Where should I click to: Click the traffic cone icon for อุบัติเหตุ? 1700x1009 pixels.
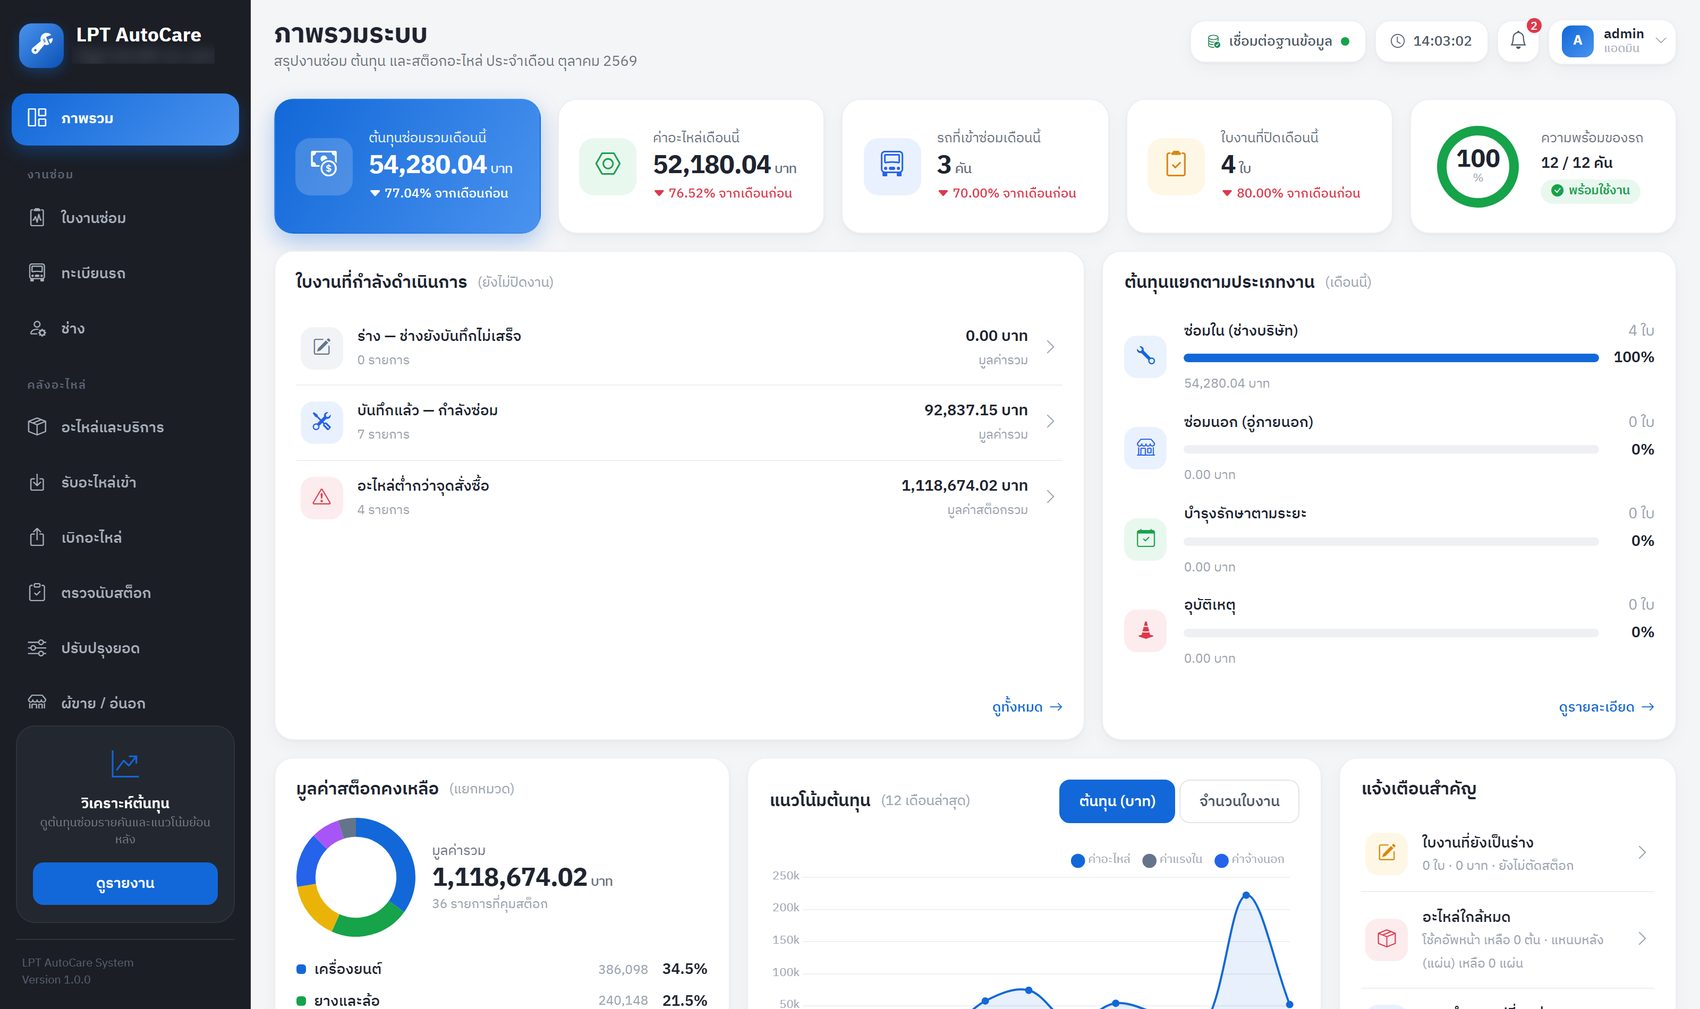[x=1146, y=630]
